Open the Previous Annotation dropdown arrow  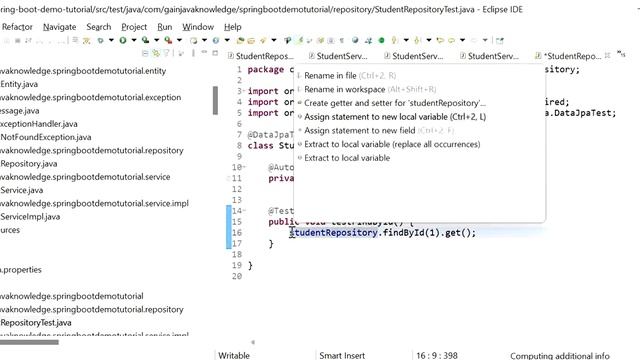429,40
